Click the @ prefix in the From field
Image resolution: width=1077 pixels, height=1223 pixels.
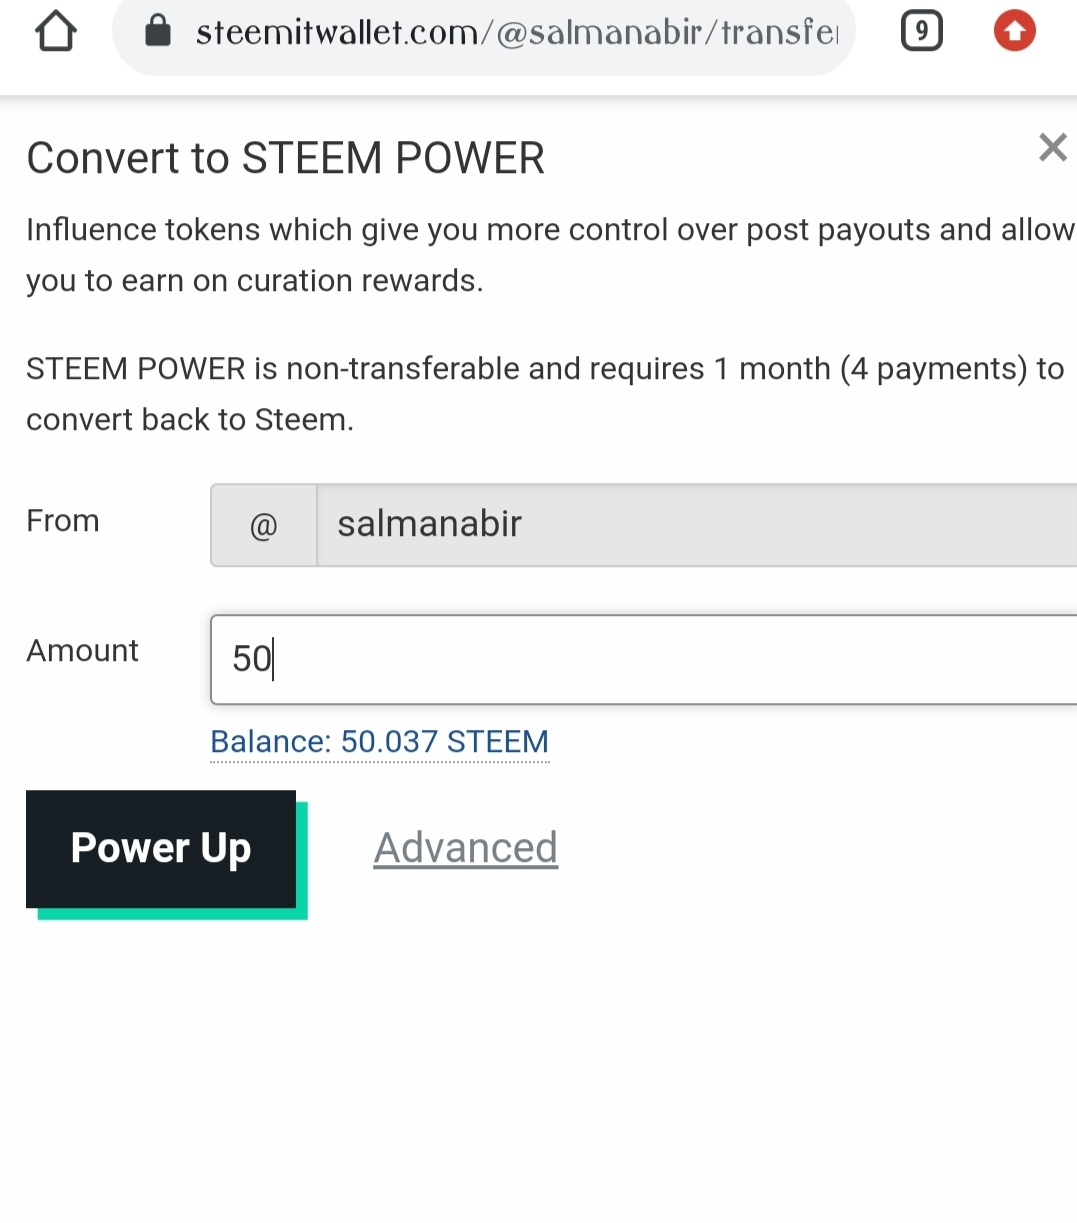click(263, 525)
